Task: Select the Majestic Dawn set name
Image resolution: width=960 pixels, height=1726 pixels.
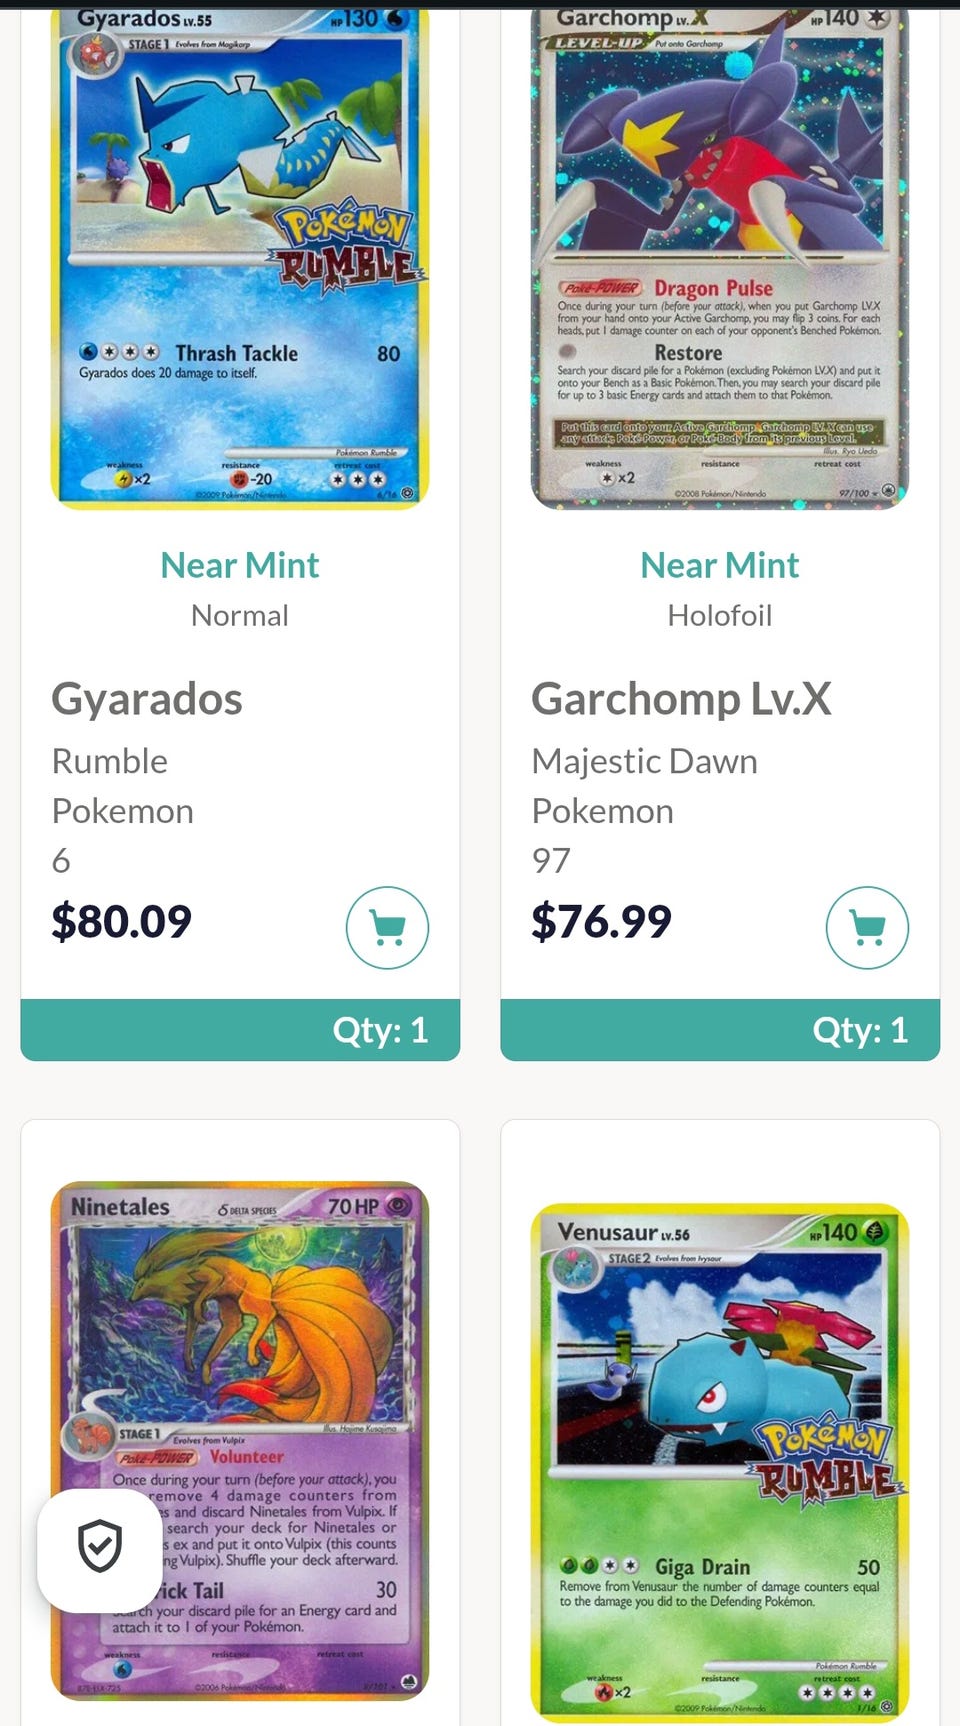Action: pos(644,761)
